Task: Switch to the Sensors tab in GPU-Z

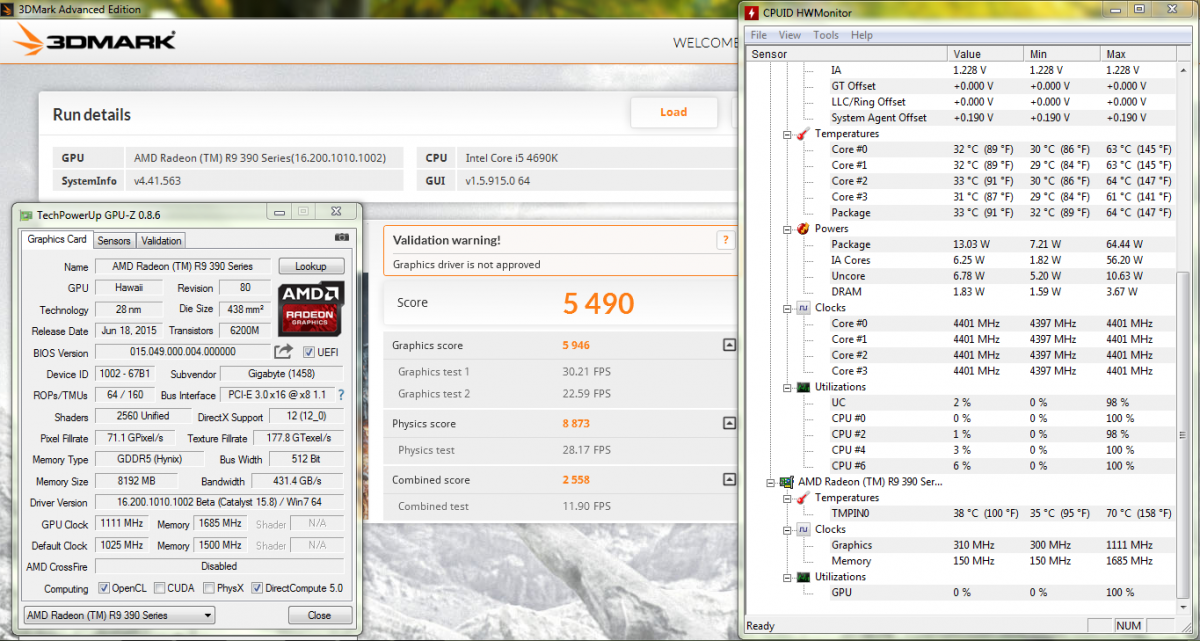Action: pyautogui.click(x=114, y=241)
